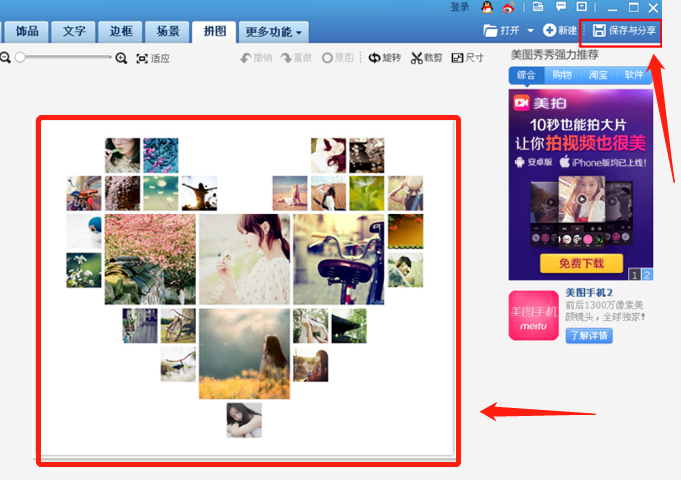
Task: Click the Free Download (免费下载) button
Action: click(x=581, y=264)
